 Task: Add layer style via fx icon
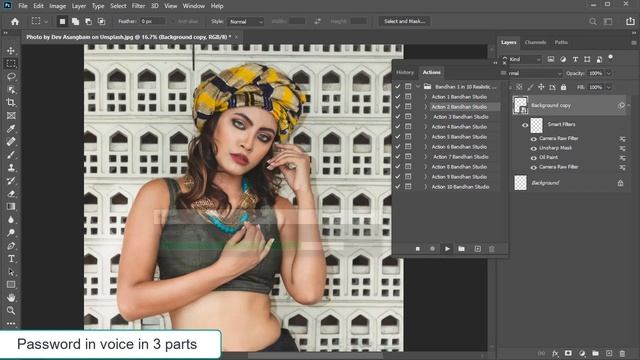tap(555, 353)
